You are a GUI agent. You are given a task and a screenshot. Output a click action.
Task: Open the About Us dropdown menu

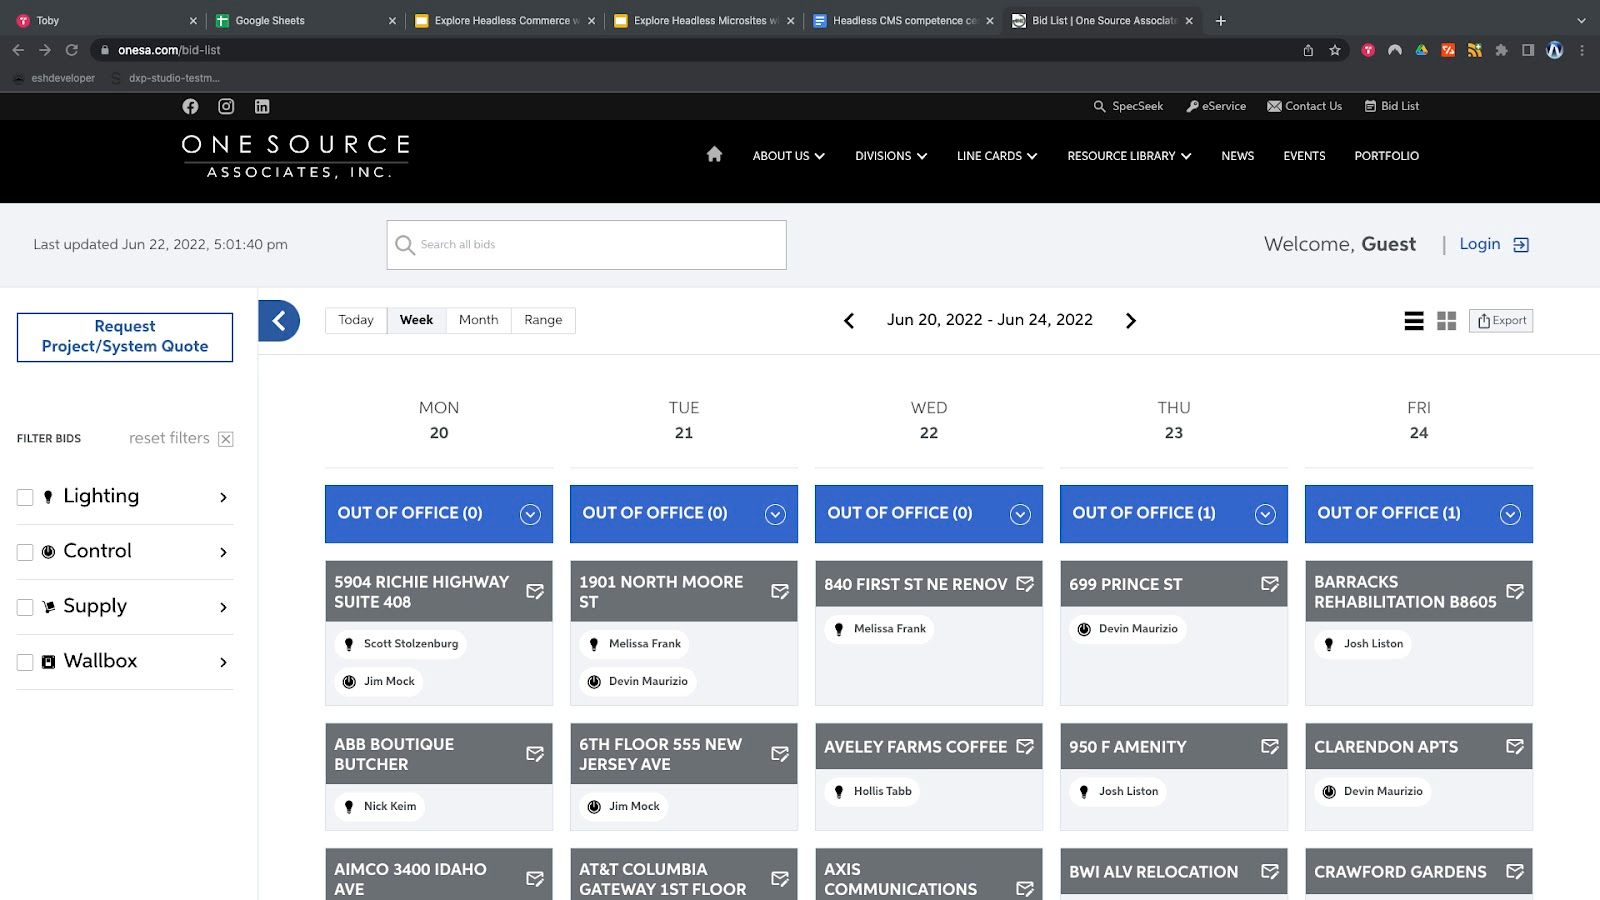[788, 156]
